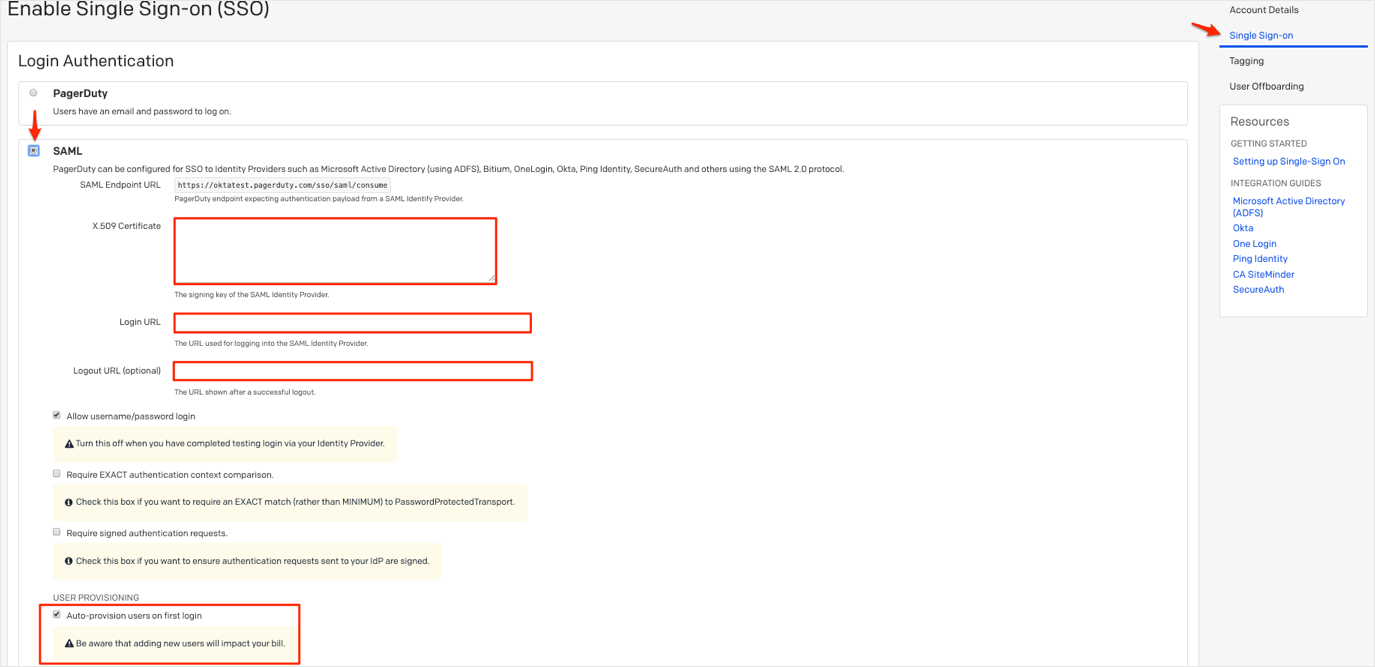Select the PagerDuty login authentication radio button
Viewport: 1375px width, 667px height.
[34, 93]
